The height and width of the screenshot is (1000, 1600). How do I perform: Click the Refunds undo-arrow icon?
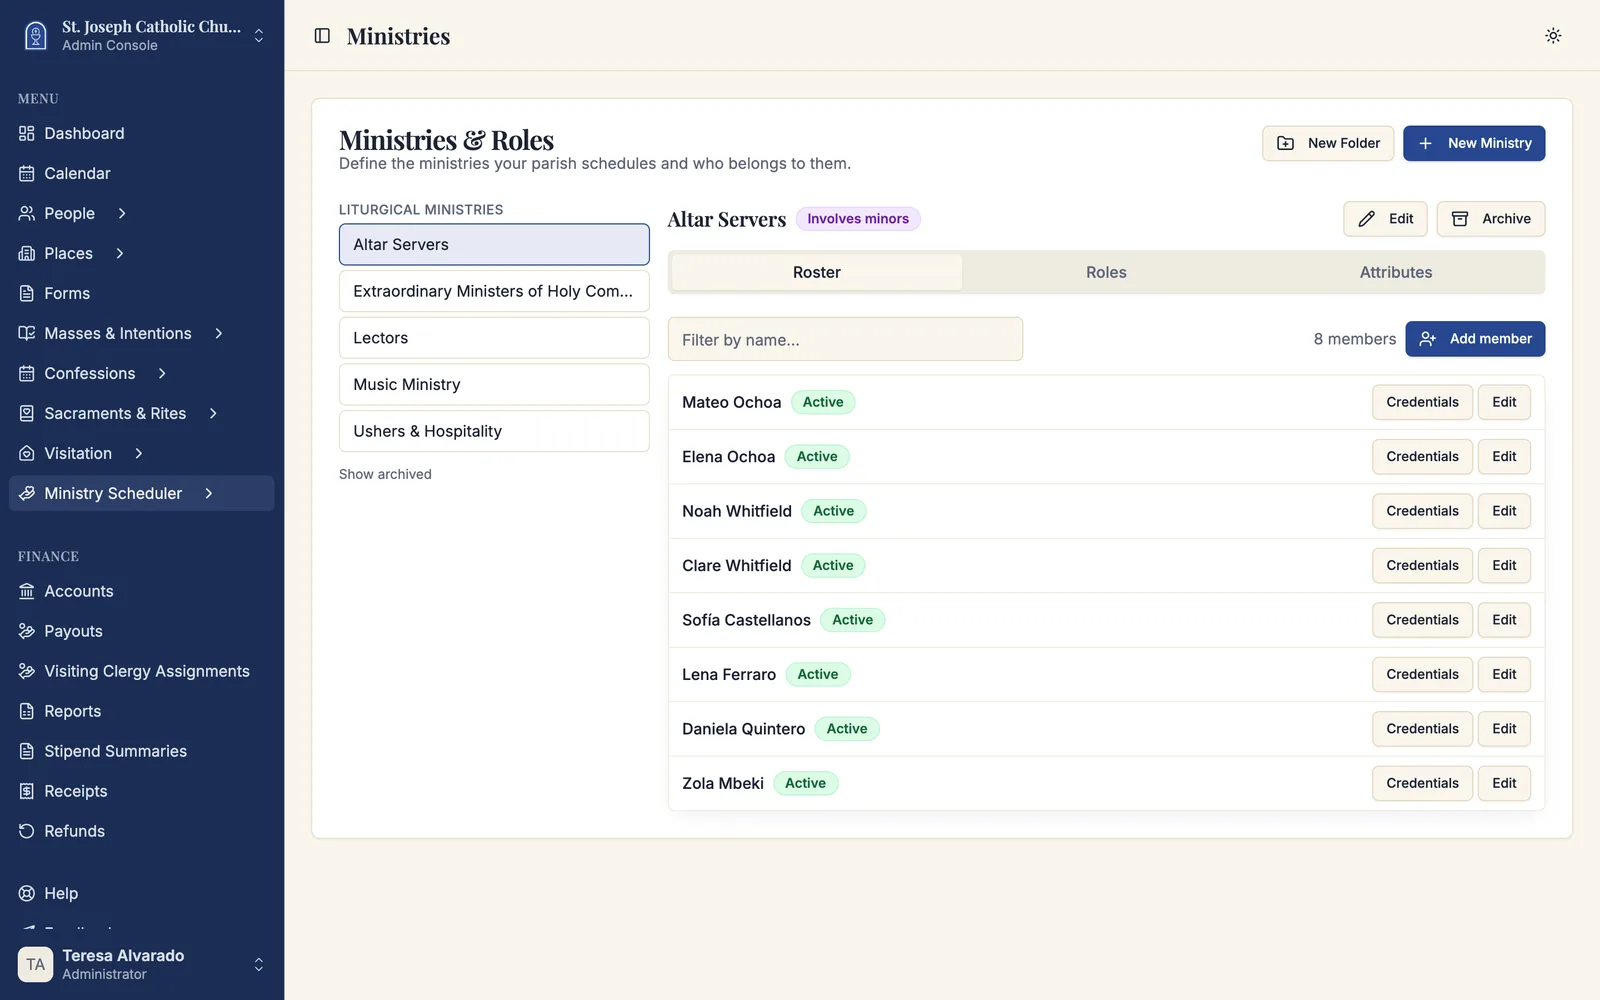[27, 832]
